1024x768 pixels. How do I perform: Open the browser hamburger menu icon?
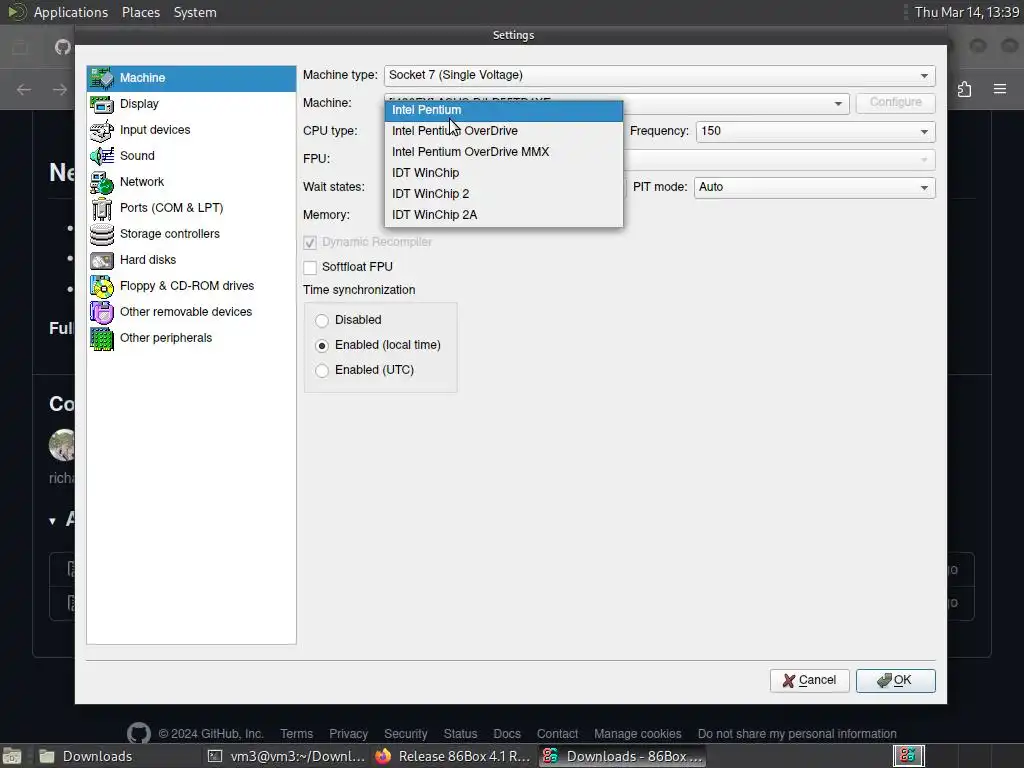1000,89
